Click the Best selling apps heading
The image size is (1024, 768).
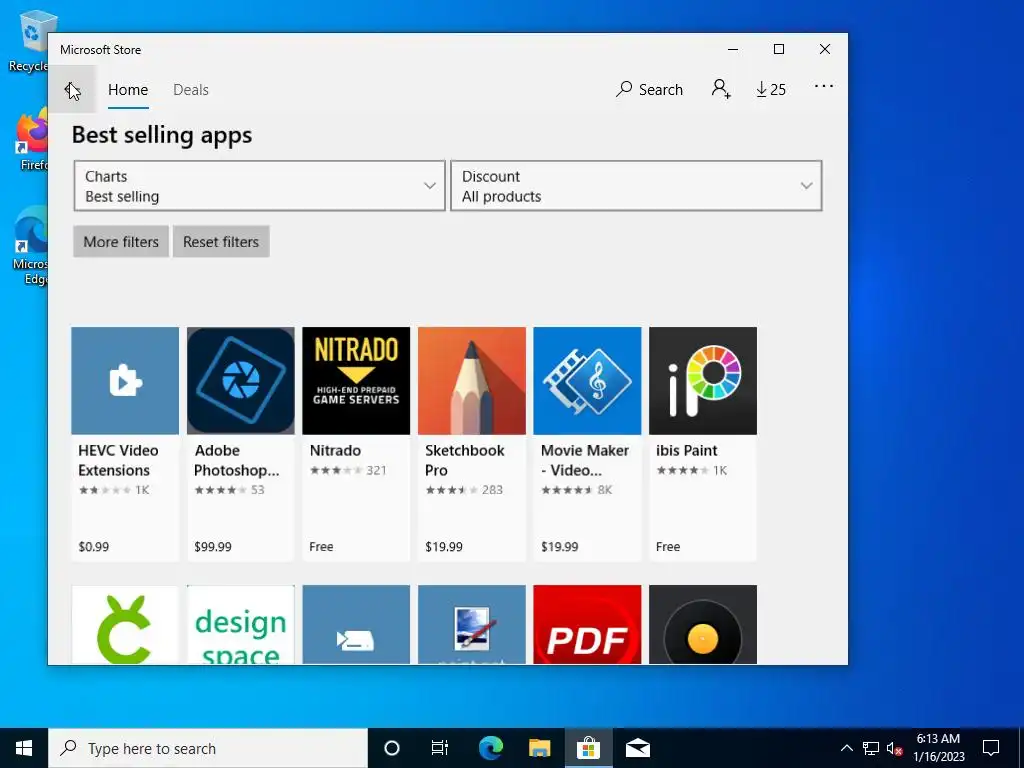[162, 135]
